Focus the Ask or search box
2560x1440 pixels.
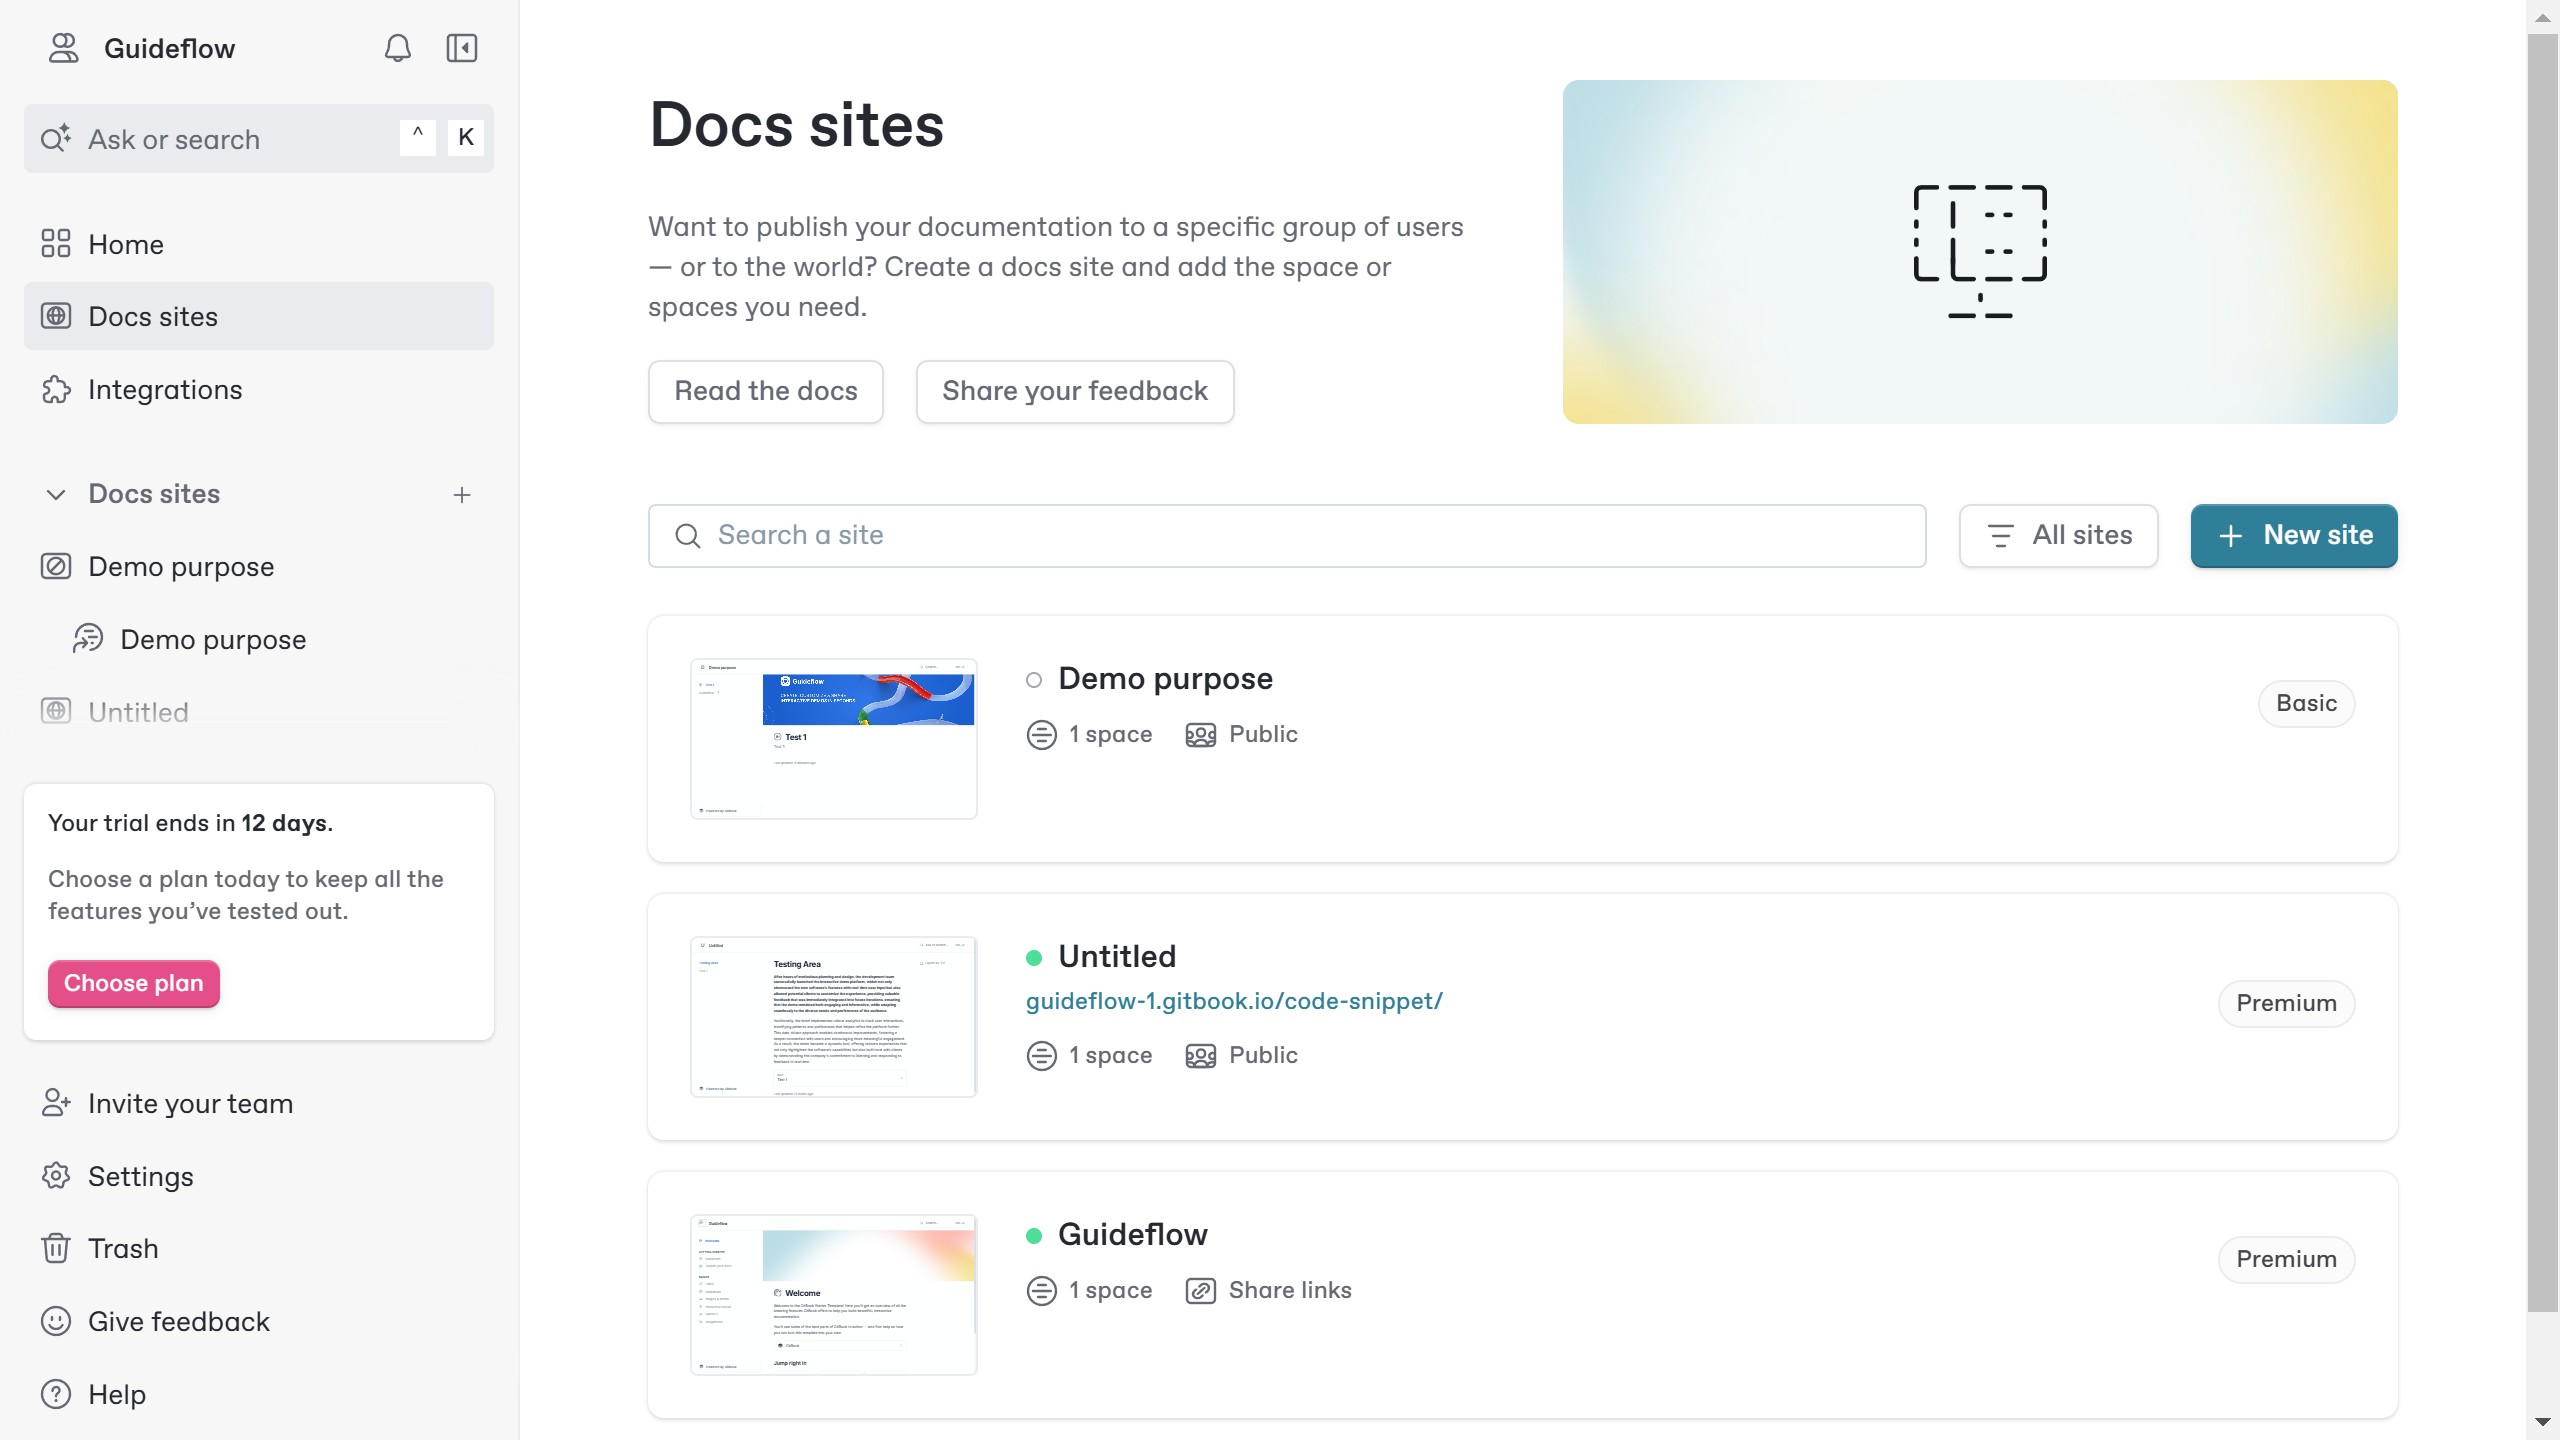[258, 138]
